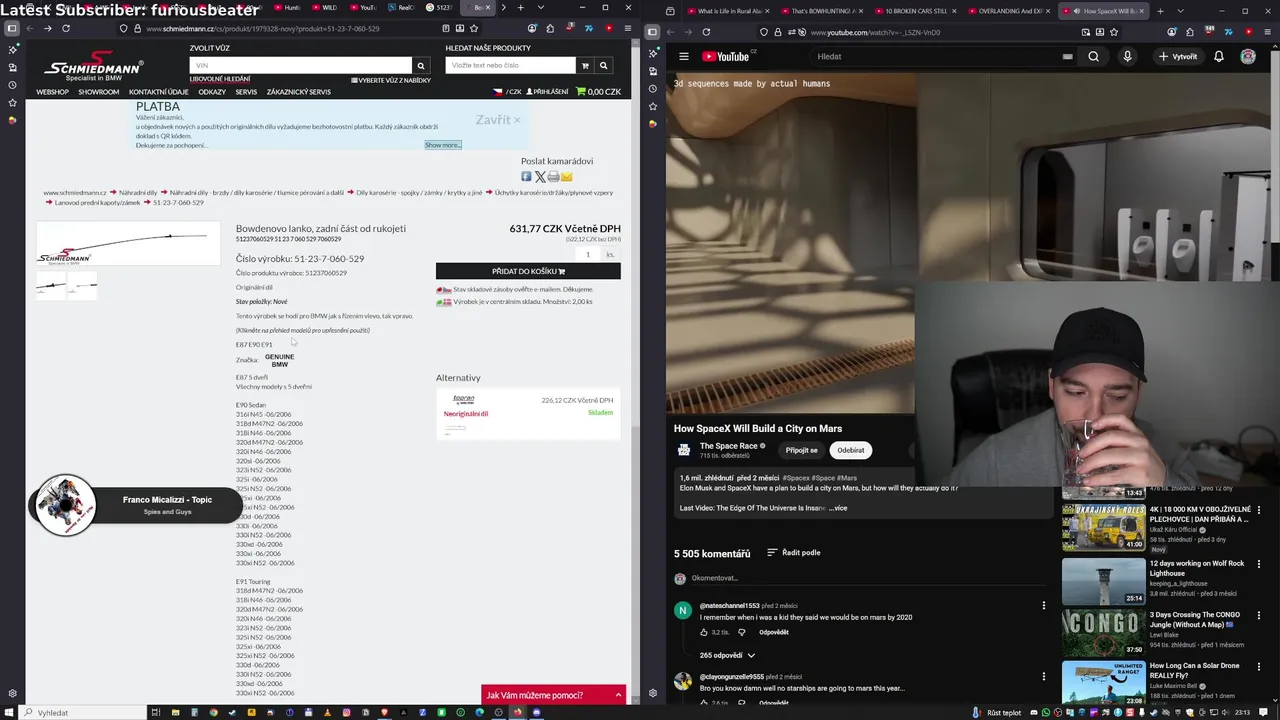Open the Schmiedmann browser window application menu
Screen dimensions: 1280x720
coord(628,29)
